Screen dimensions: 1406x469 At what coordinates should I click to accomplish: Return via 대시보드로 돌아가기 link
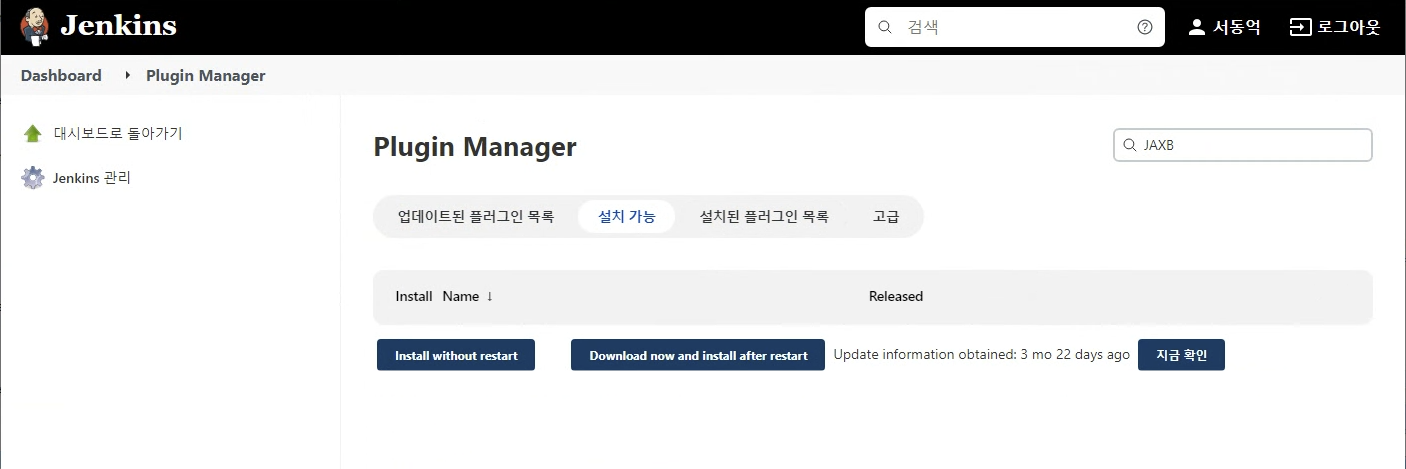pos(118,133)
